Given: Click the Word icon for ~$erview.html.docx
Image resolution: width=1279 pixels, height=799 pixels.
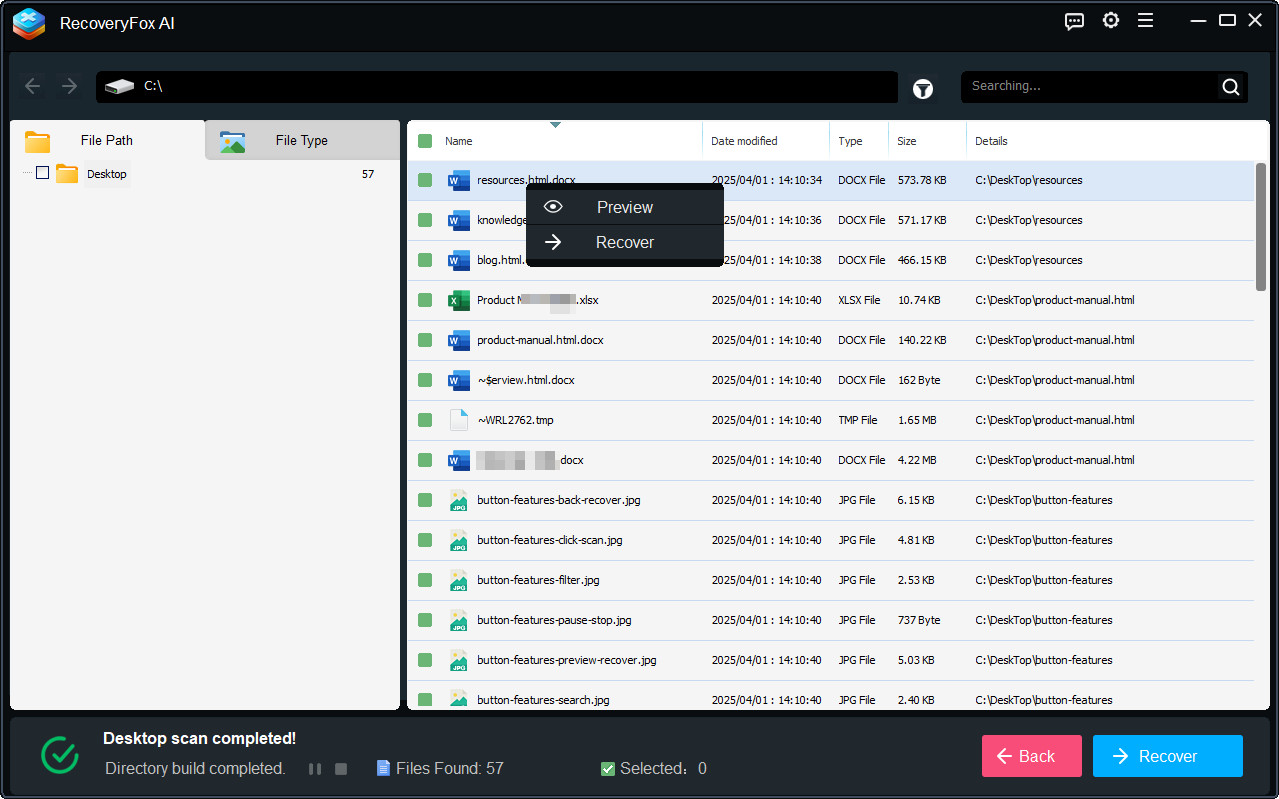Looking at the screenshot, I should 459,380.
